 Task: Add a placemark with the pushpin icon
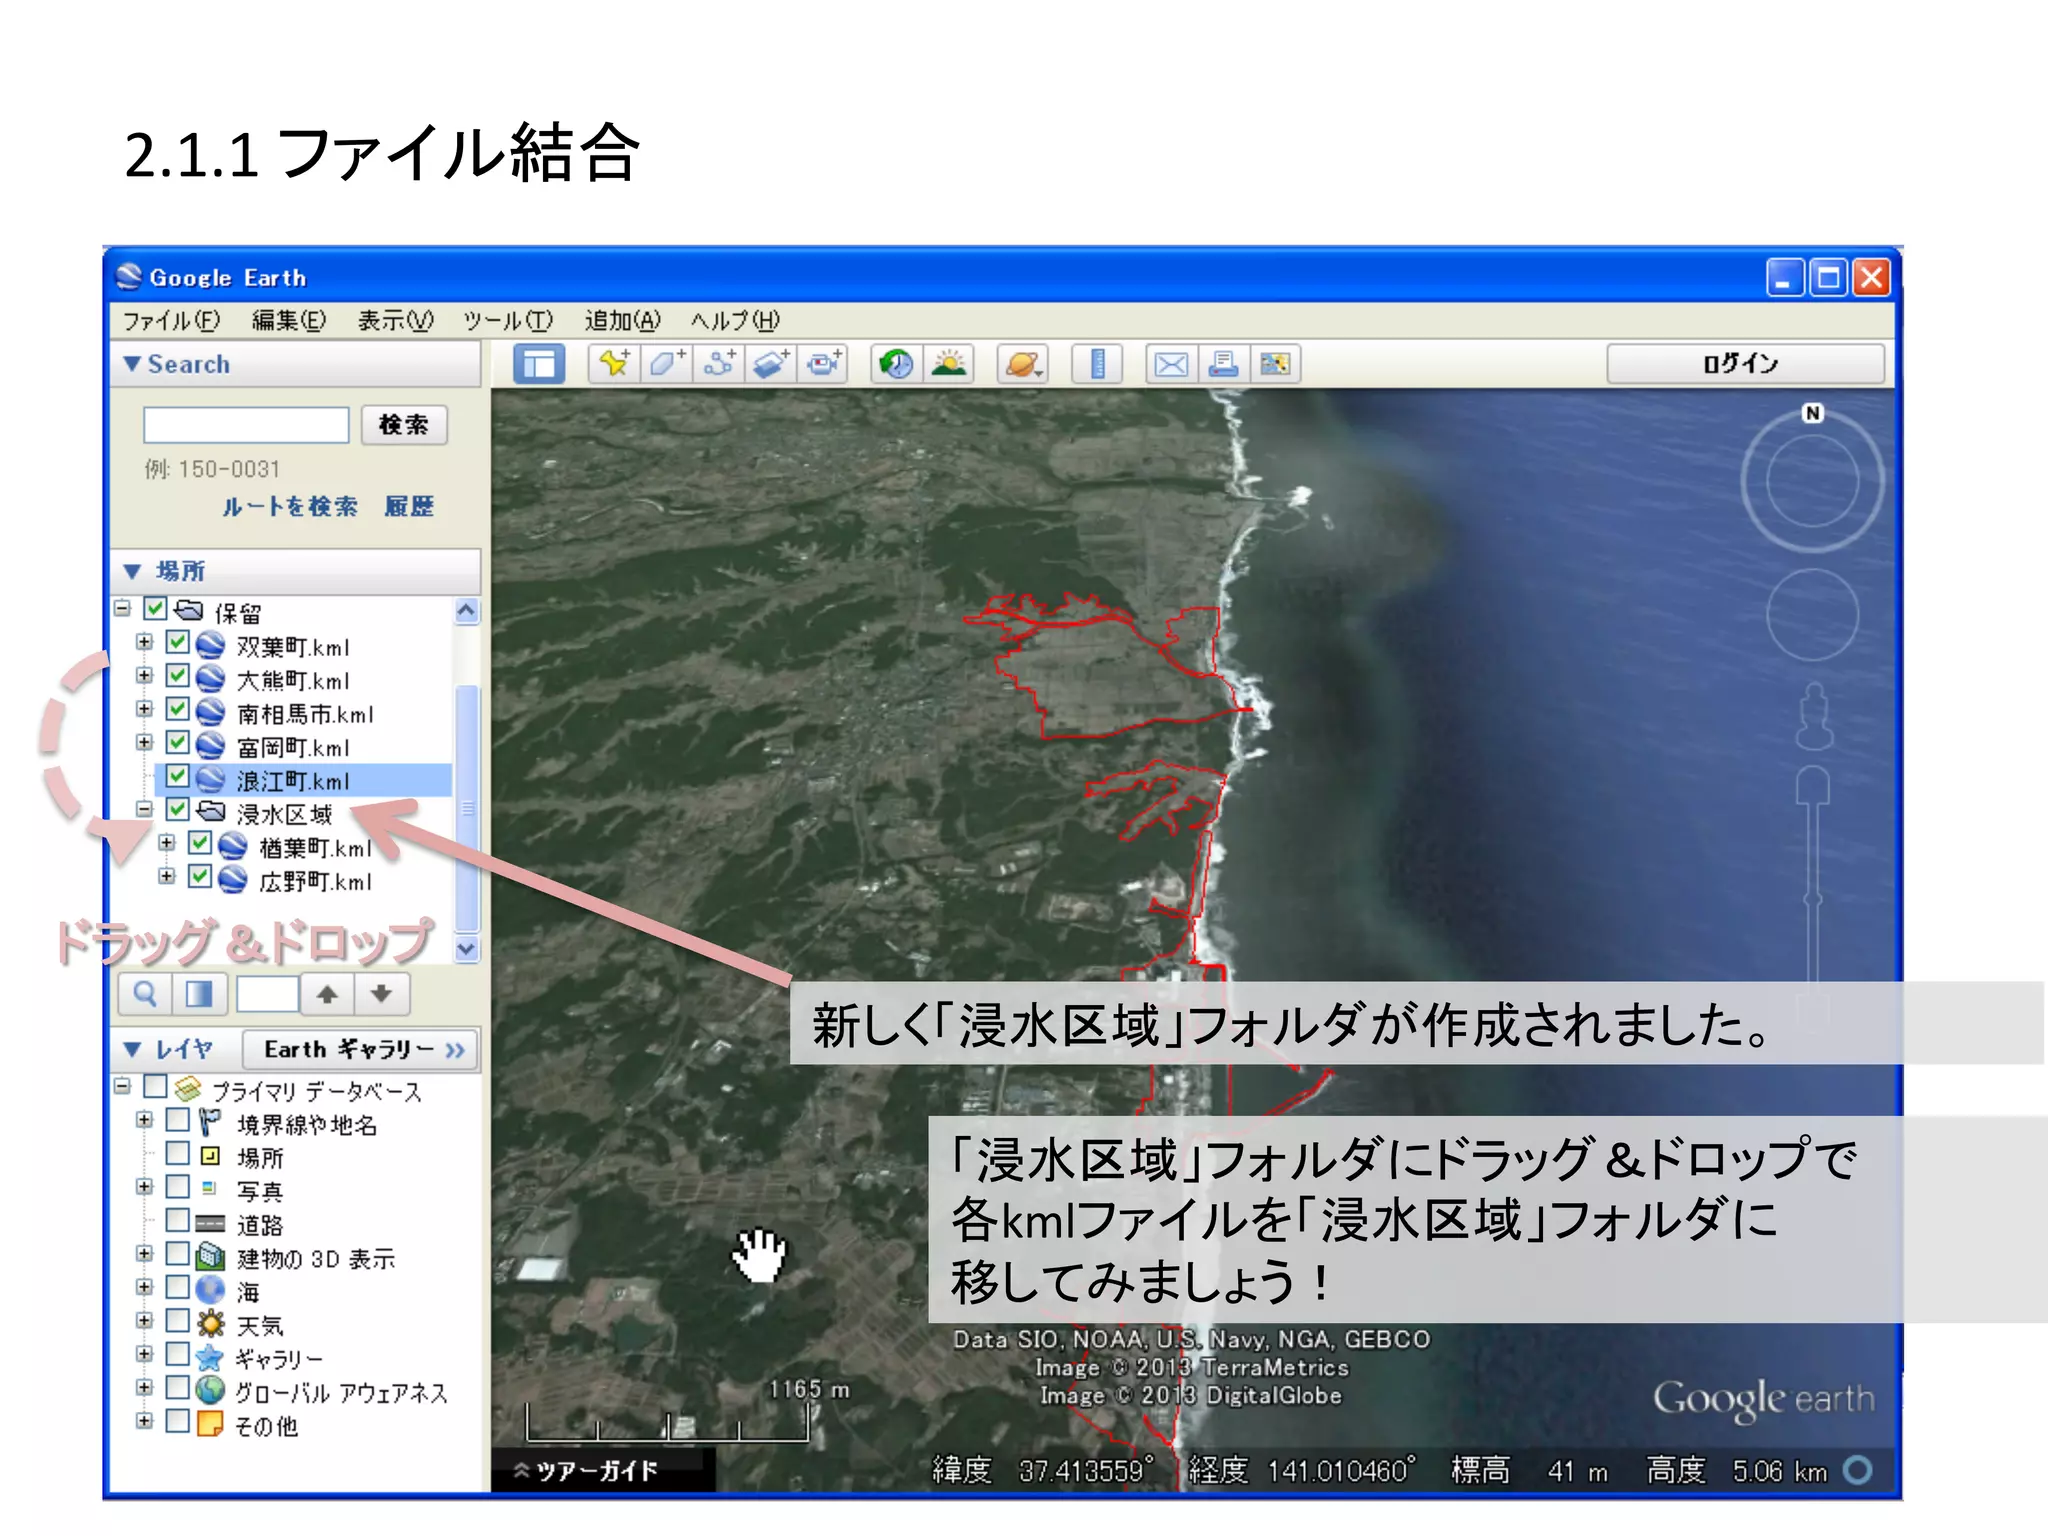click(x=614, y=364)
